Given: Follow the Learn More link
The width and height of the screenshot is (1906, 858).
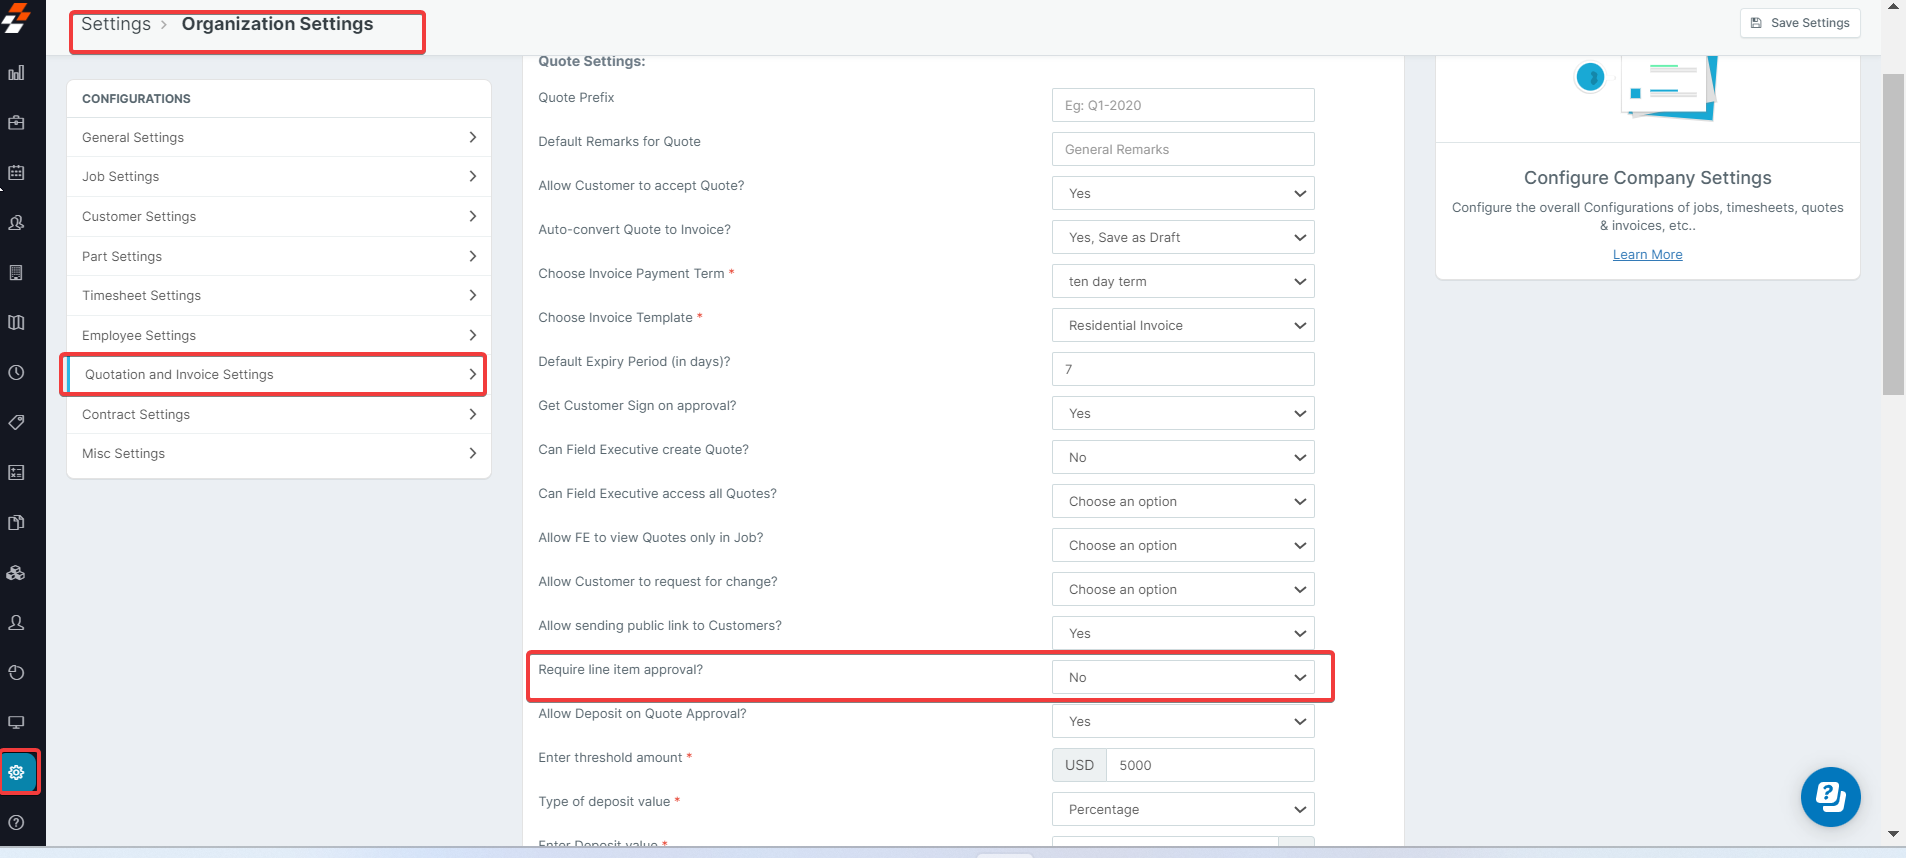Looking at the screenshot, I should pos(1647,255).
